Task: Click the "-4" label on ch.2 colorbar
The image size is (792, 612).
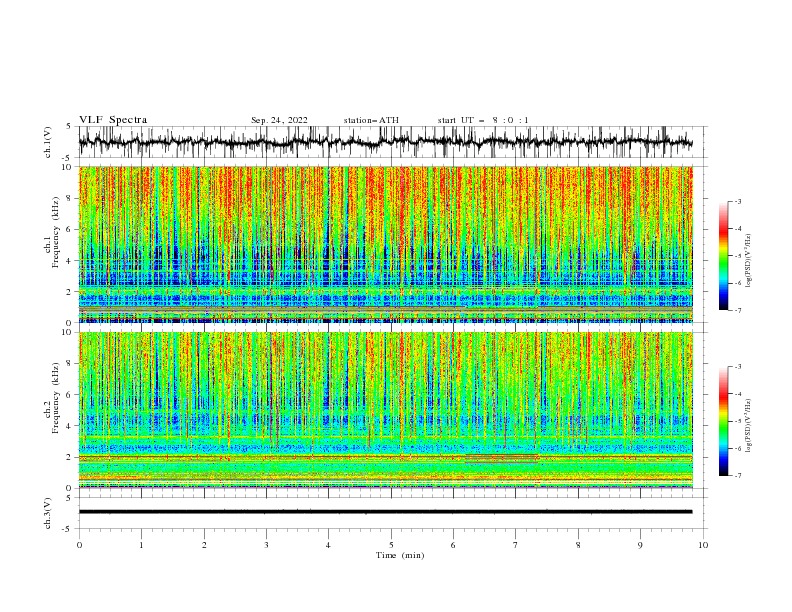Action: tap(738, 394)
